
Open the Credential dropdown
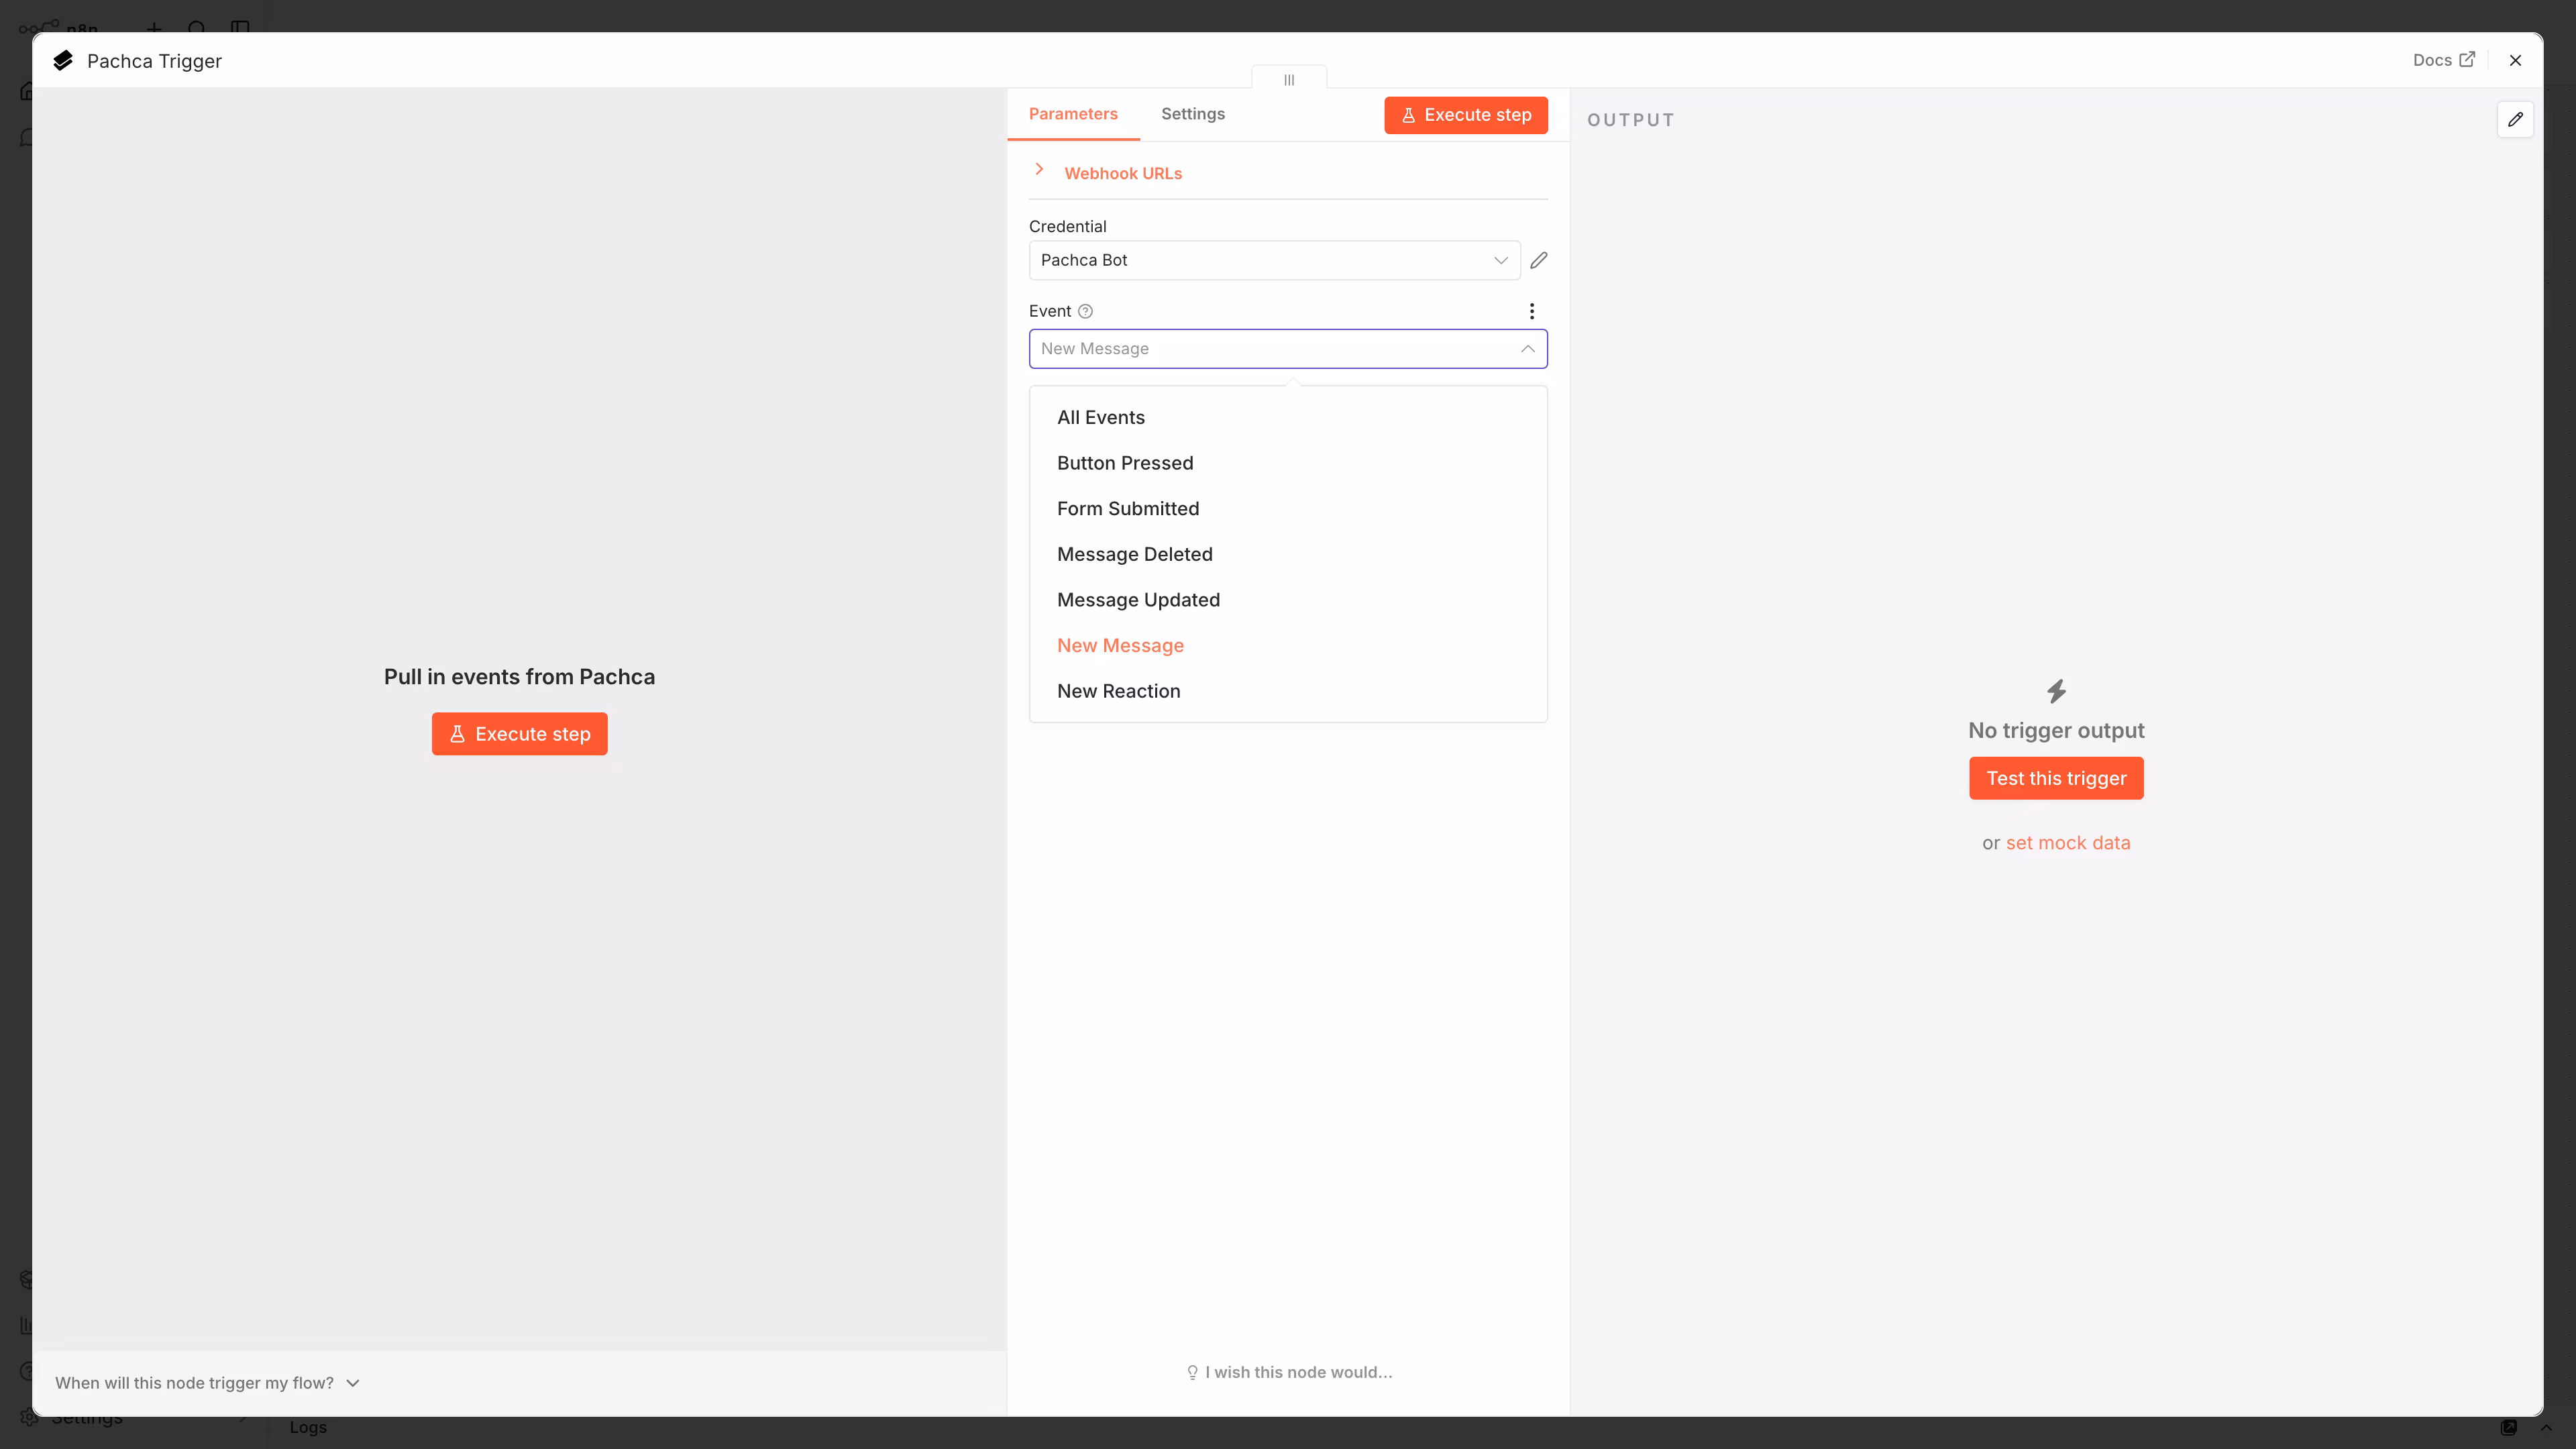[x=1274, y=260]
